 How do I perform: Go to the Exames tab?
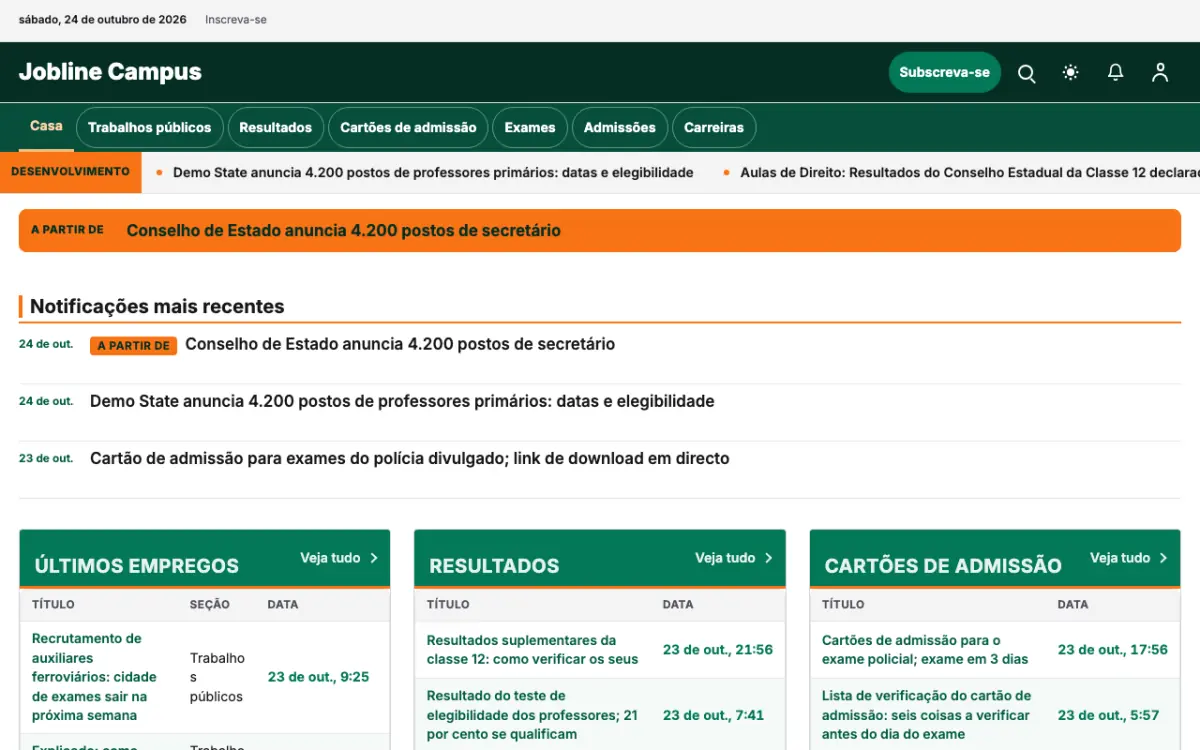pos(530,127)
